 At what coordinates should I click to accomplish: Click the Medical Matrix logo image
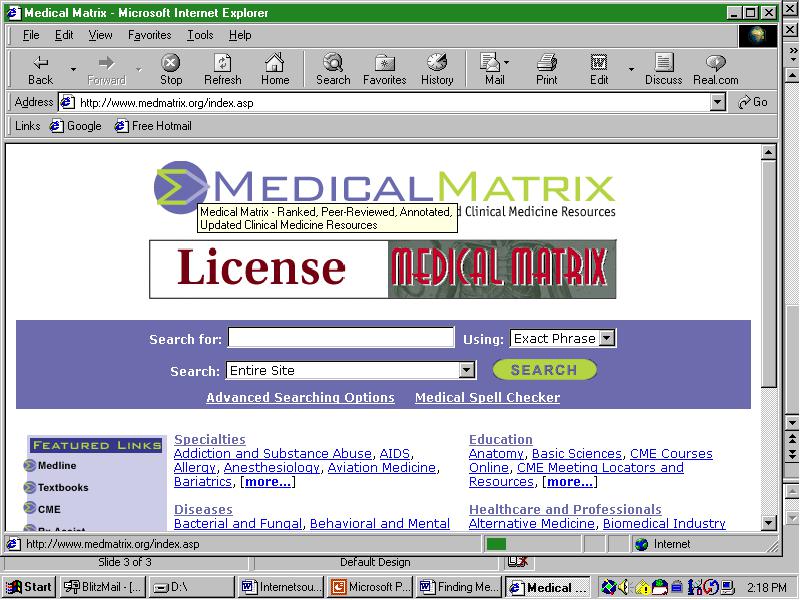[x=385, y=189]
